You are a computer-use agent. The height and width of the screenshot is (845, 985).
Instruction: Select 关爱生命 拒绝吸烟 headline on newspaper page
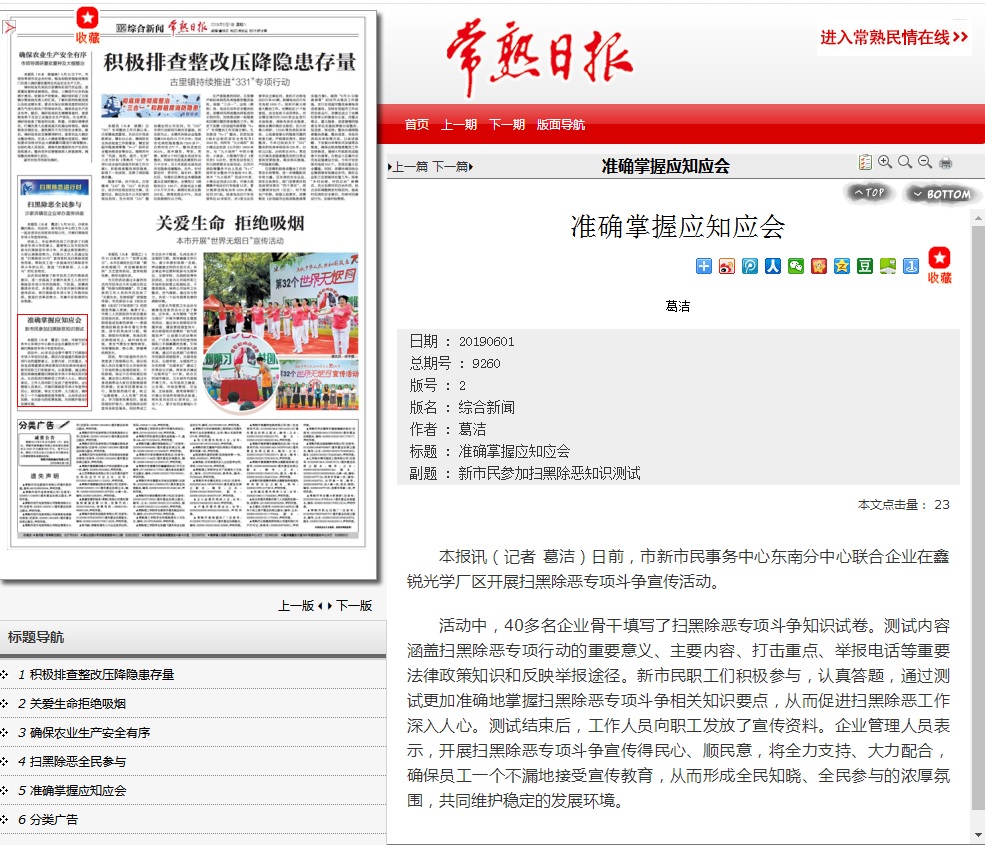point(230,223)
